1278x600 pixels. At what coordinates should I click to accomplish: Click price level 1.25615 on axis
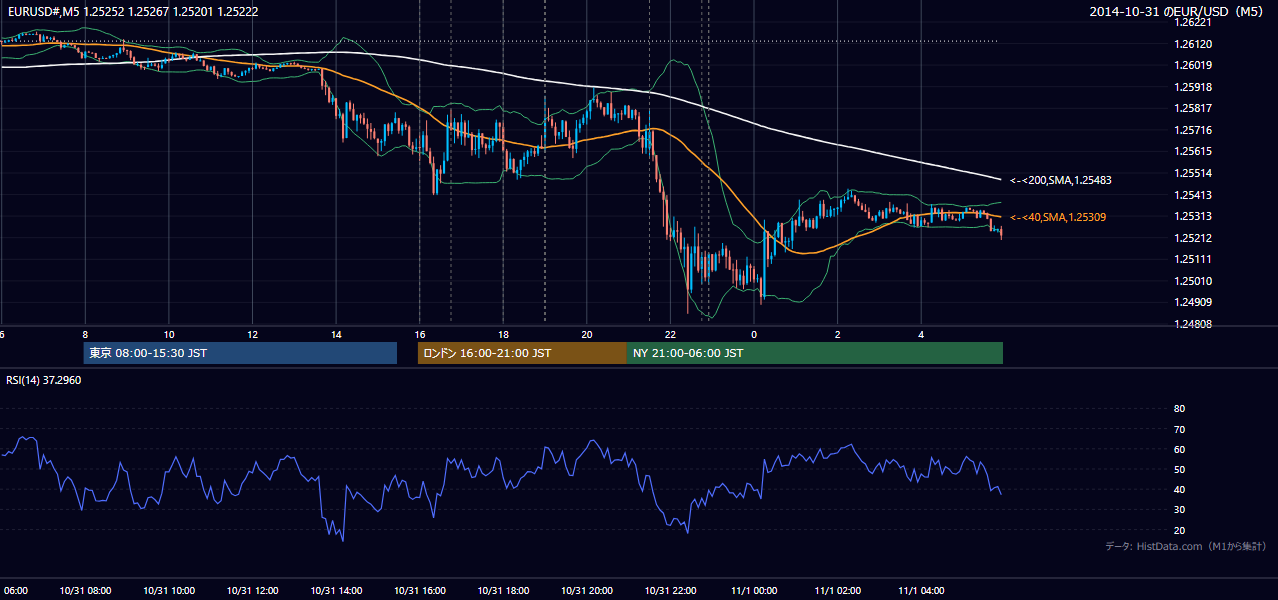pyautogui.click(x=1193, y=151)
